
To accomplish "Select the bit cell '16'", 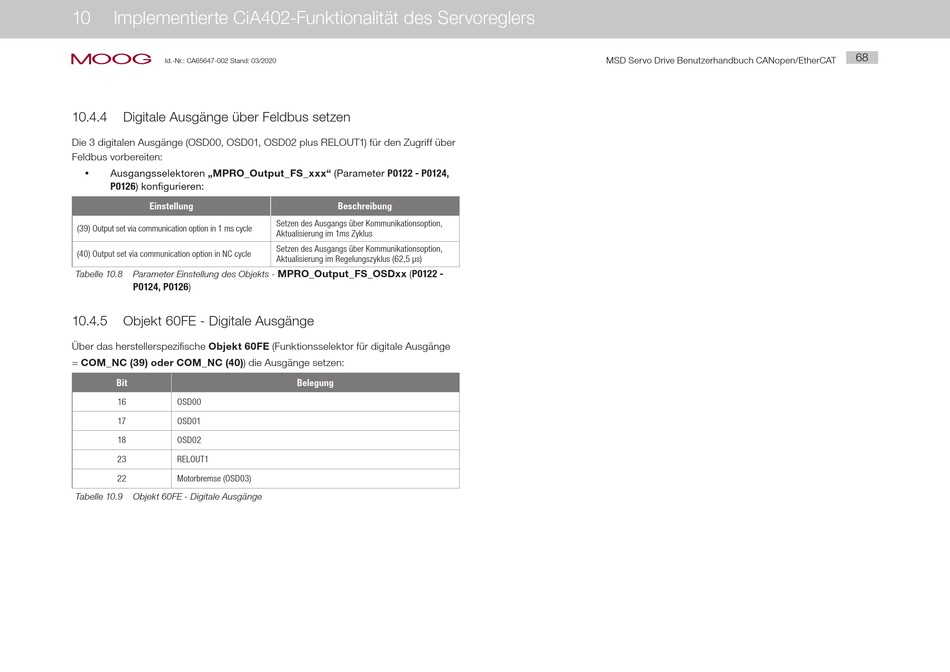I will 122,402.
